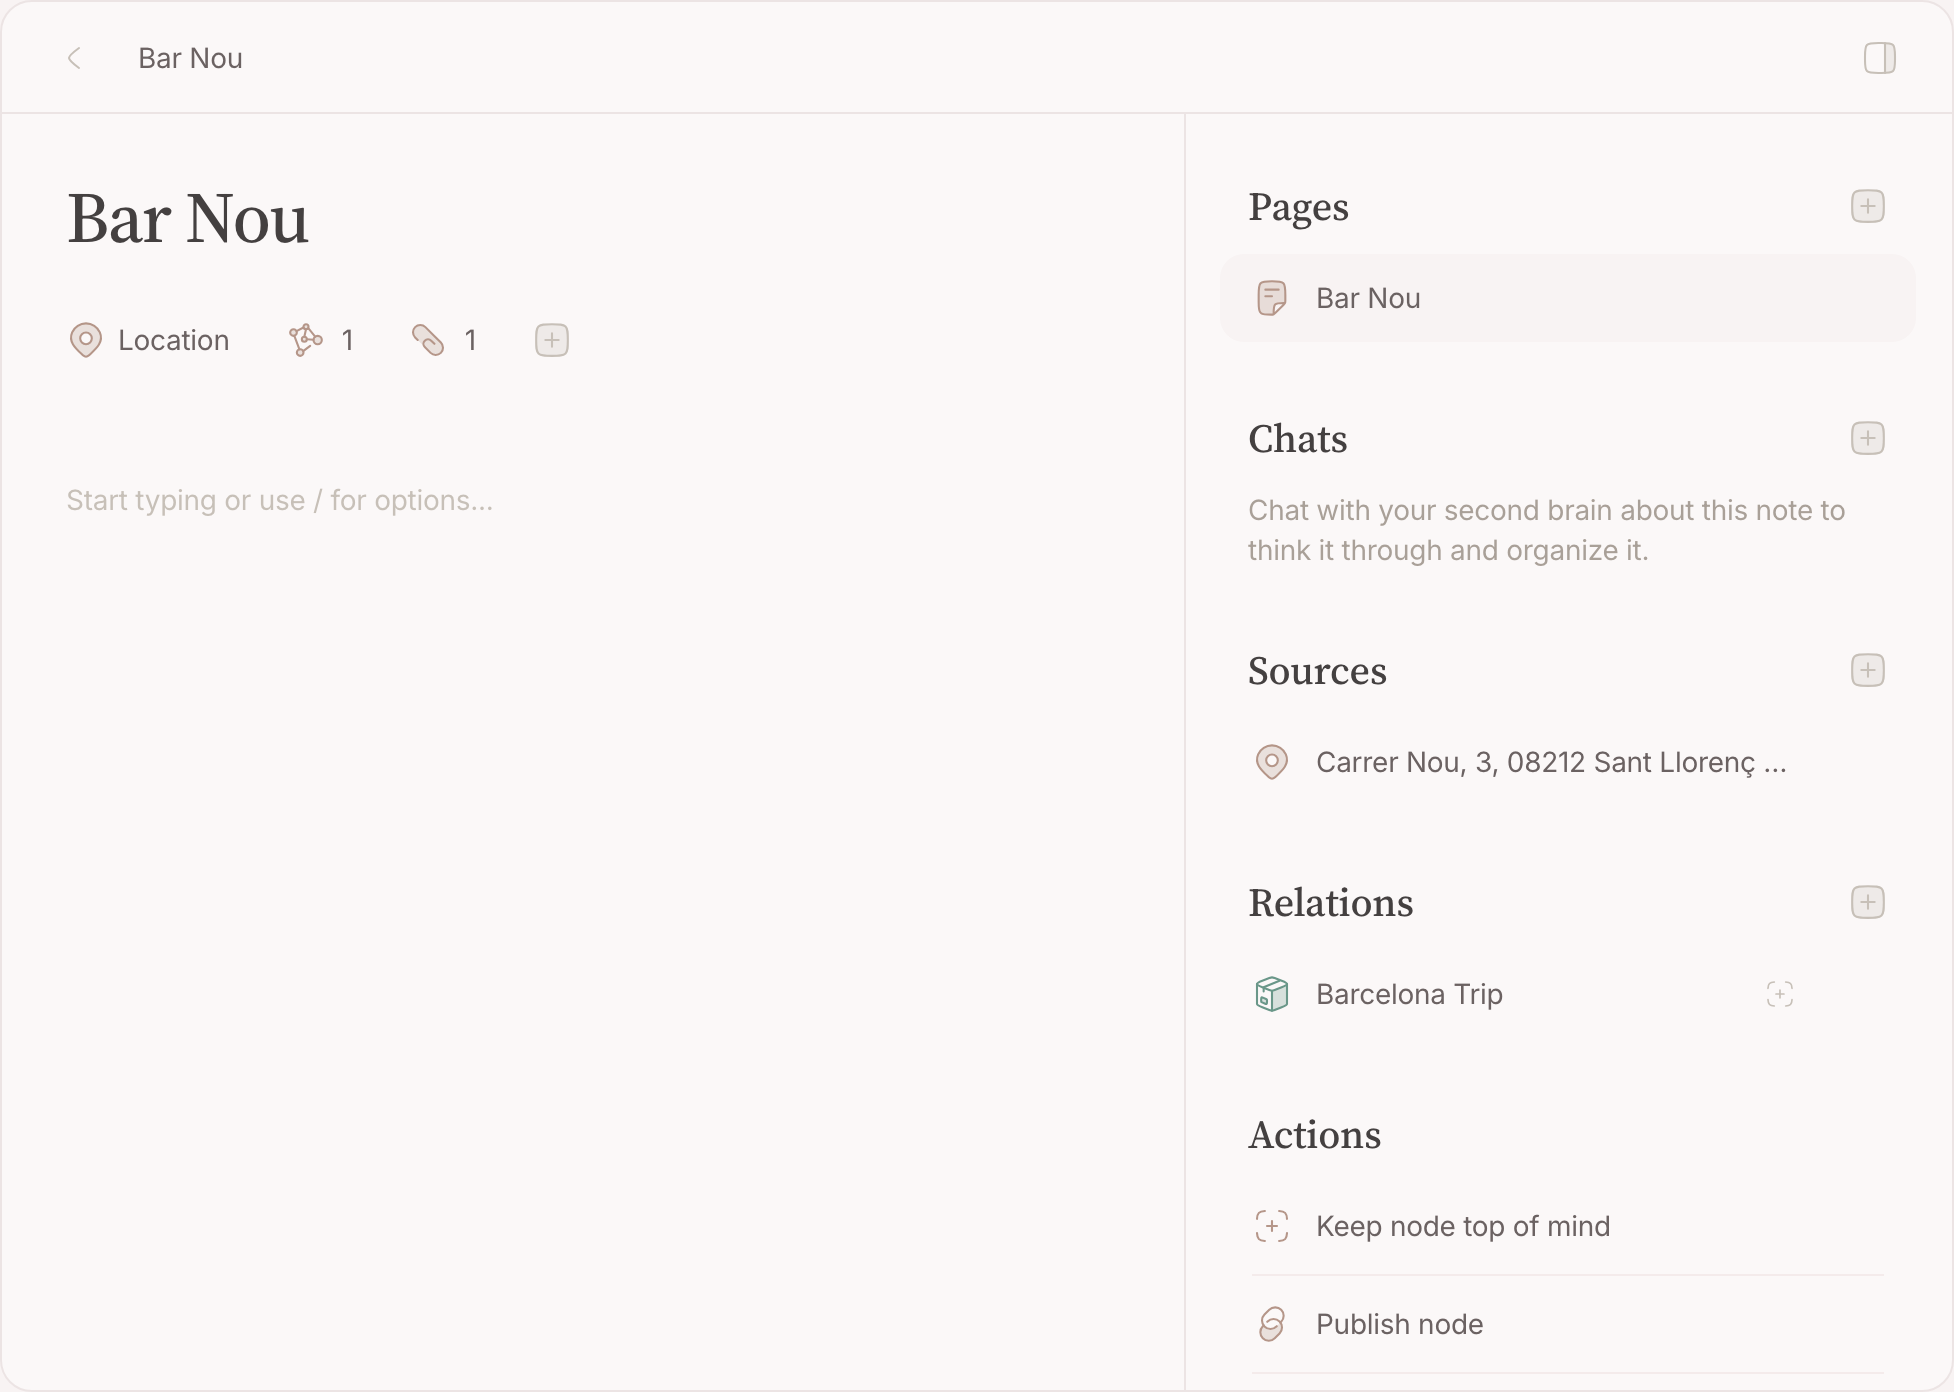Screen dimensions: 1954x1392
Task: Click the 'Chat with your second brain' text
Action: 1546,530
